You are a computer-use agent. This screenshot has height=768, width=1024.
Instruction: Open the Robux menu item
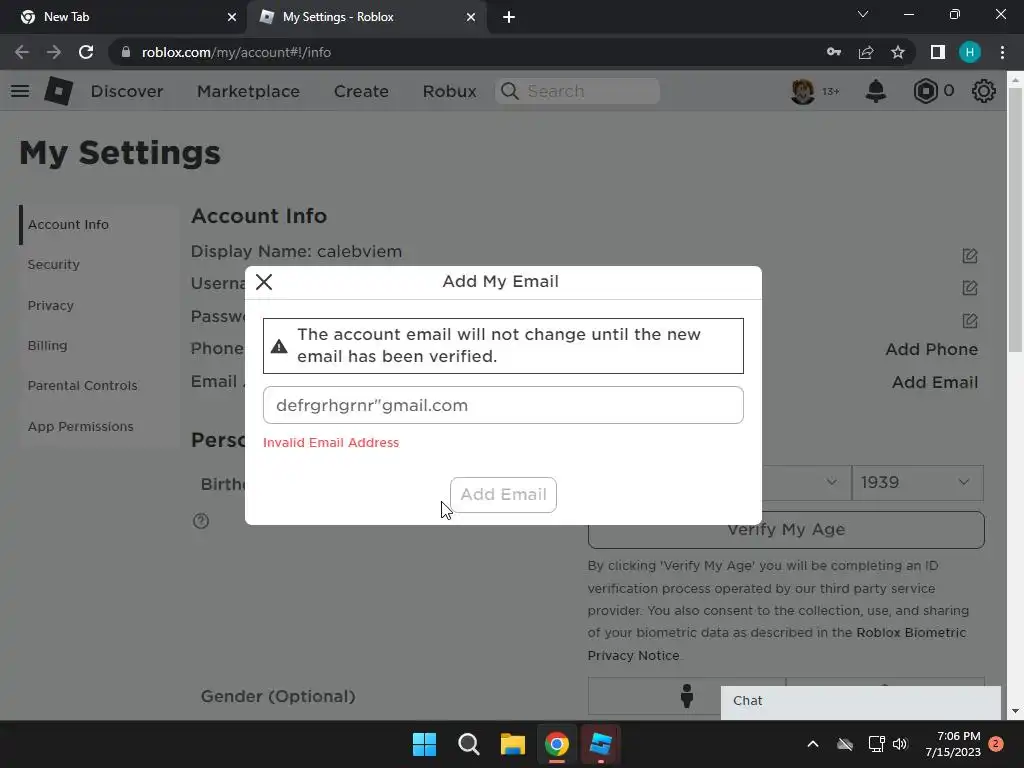pyautogui.click(x=449, y=91)
